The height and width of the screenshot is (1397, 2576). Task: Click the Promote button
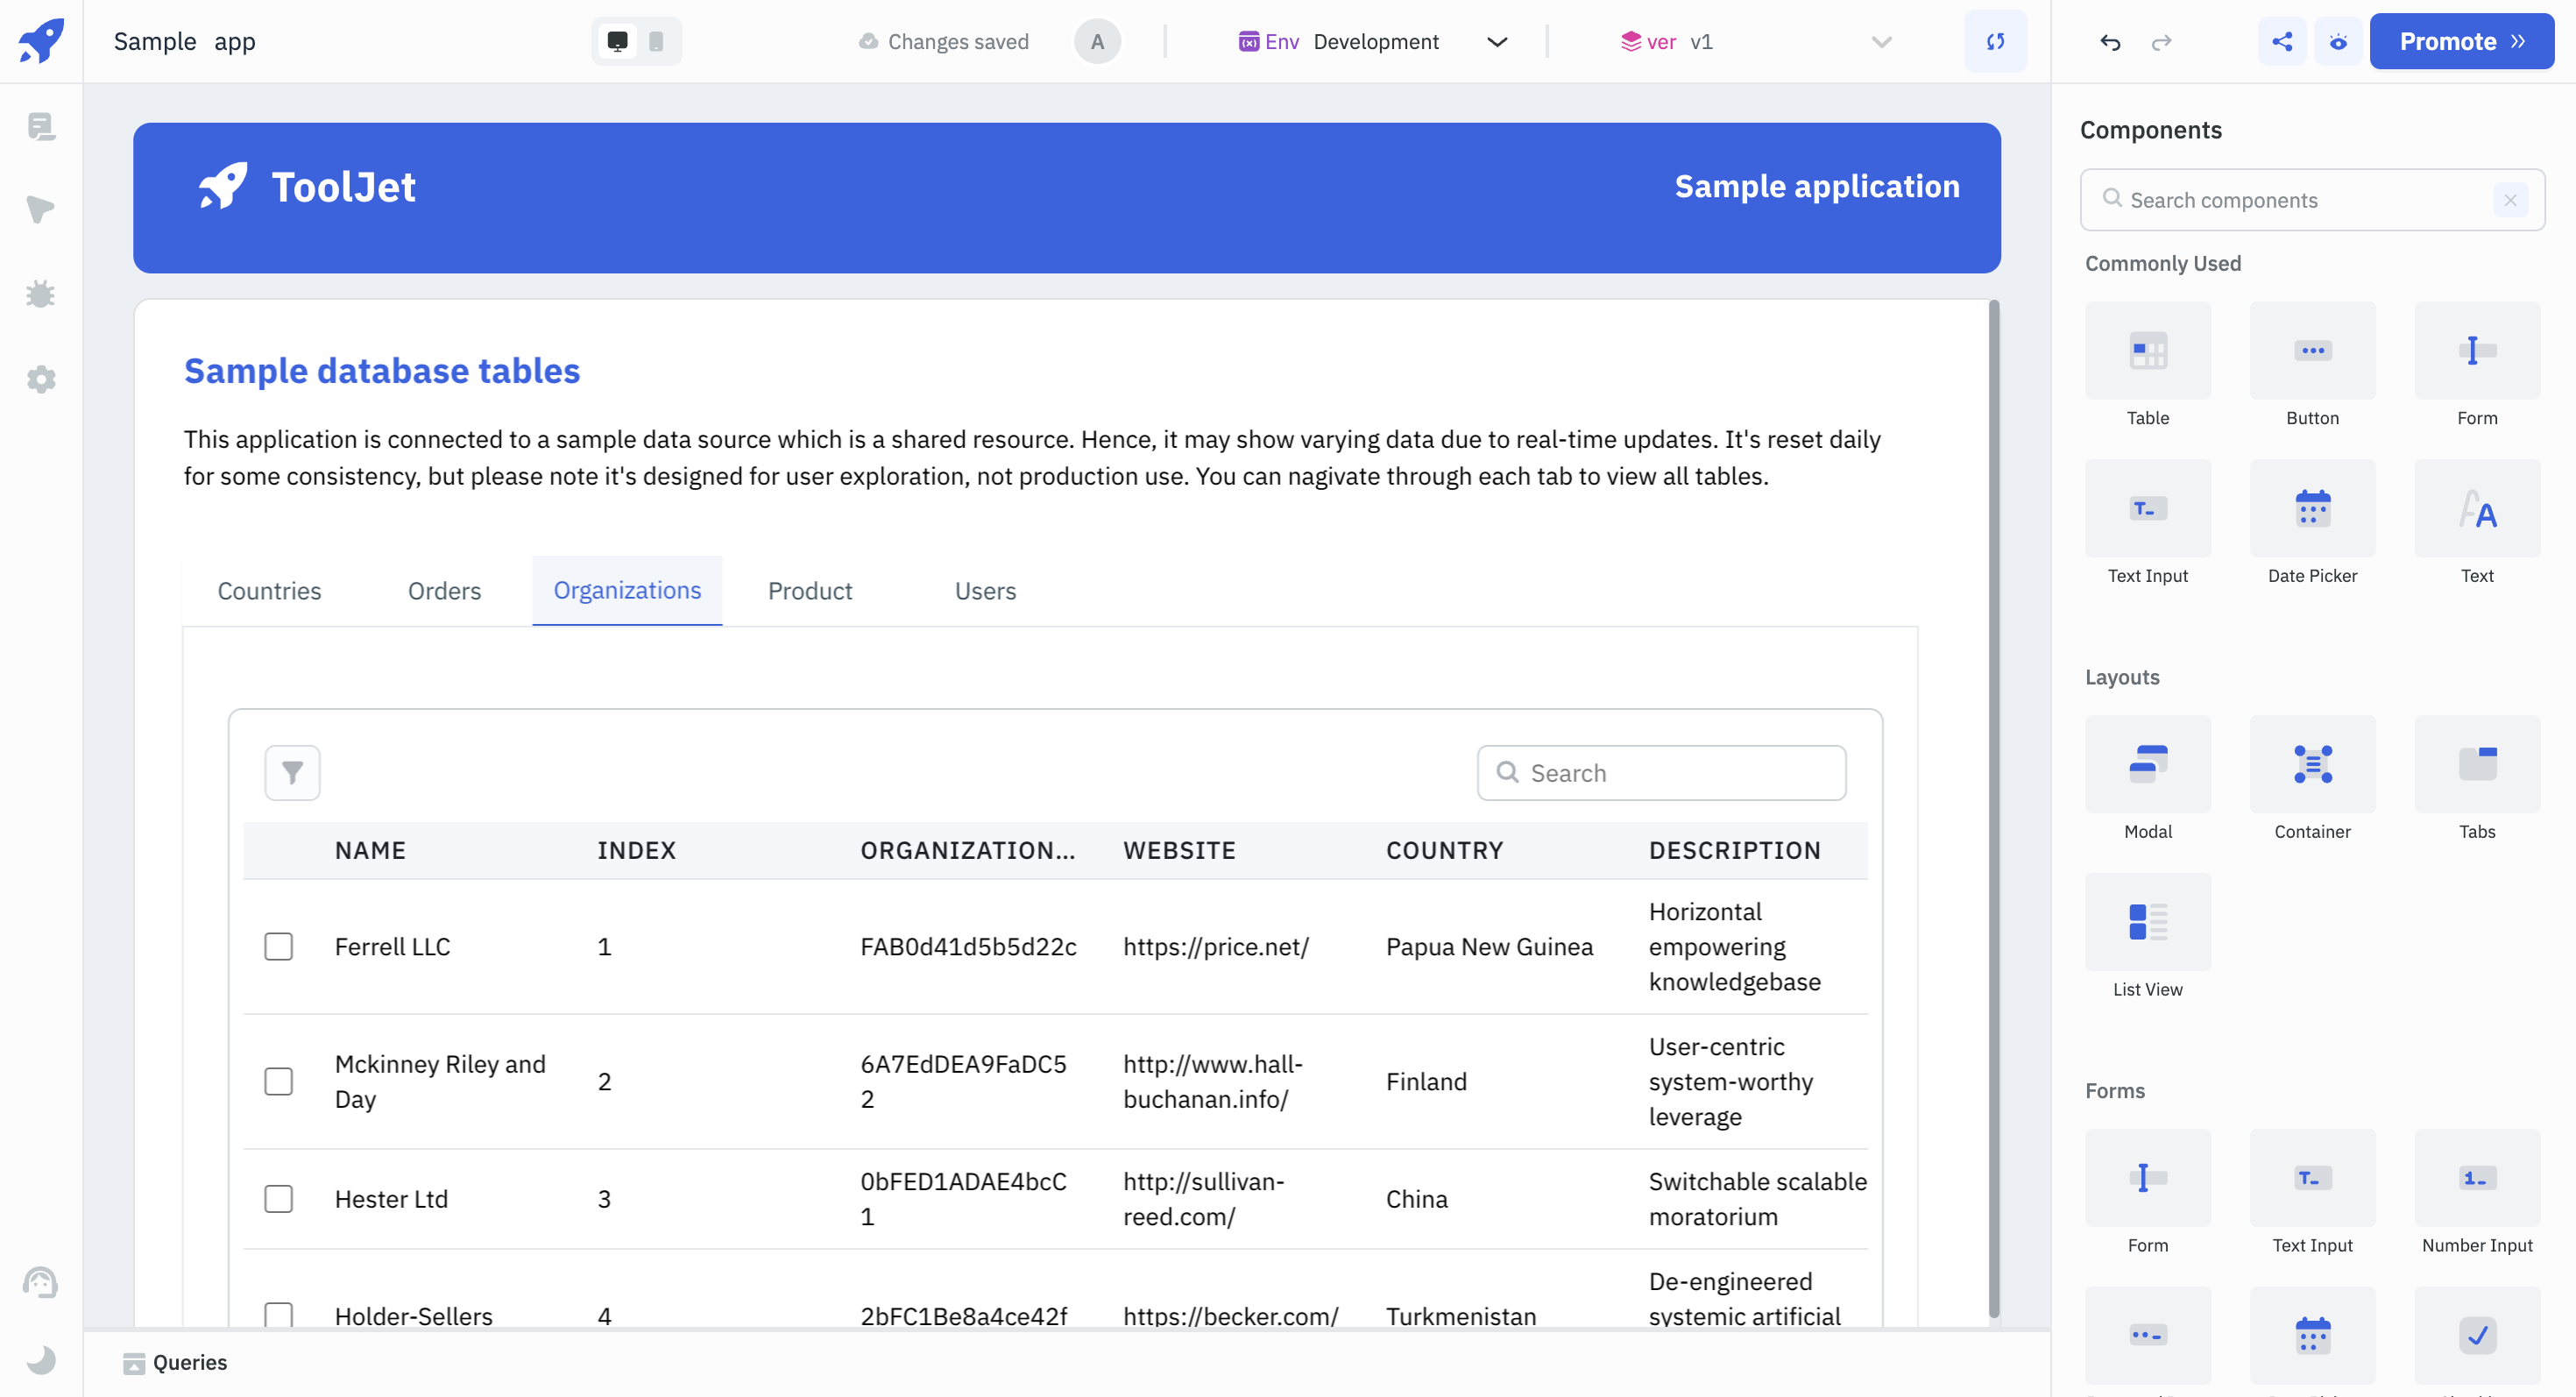2461,41
